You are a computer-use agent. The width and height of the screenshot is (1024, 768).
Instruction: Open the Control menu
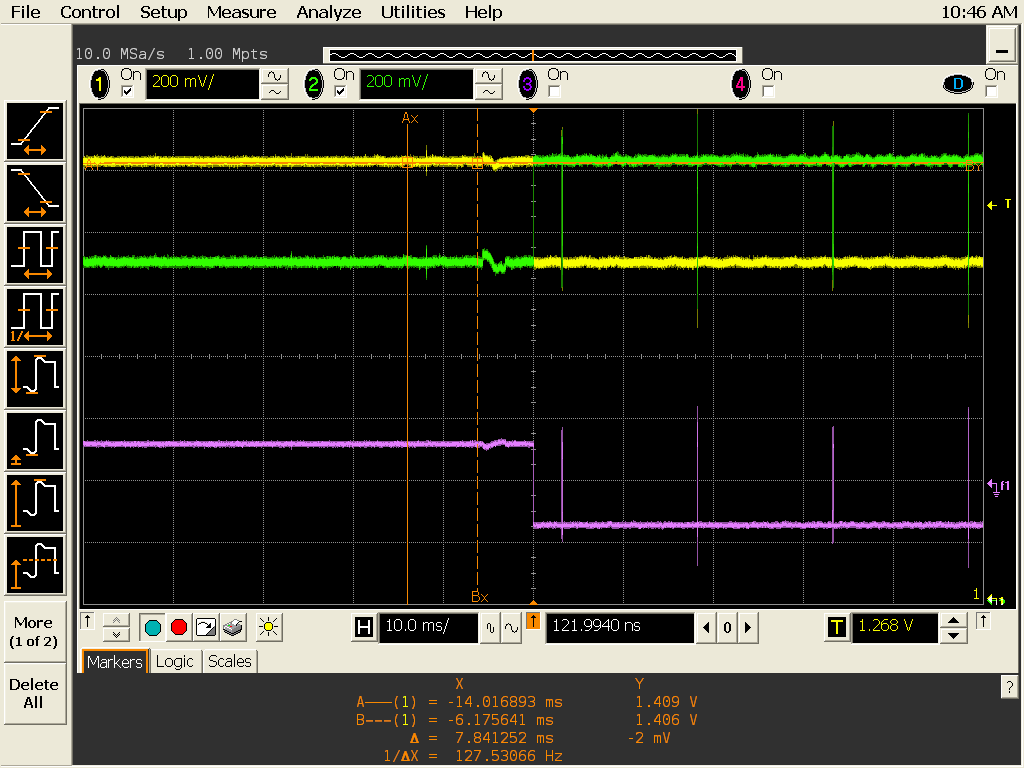(90, 12)
